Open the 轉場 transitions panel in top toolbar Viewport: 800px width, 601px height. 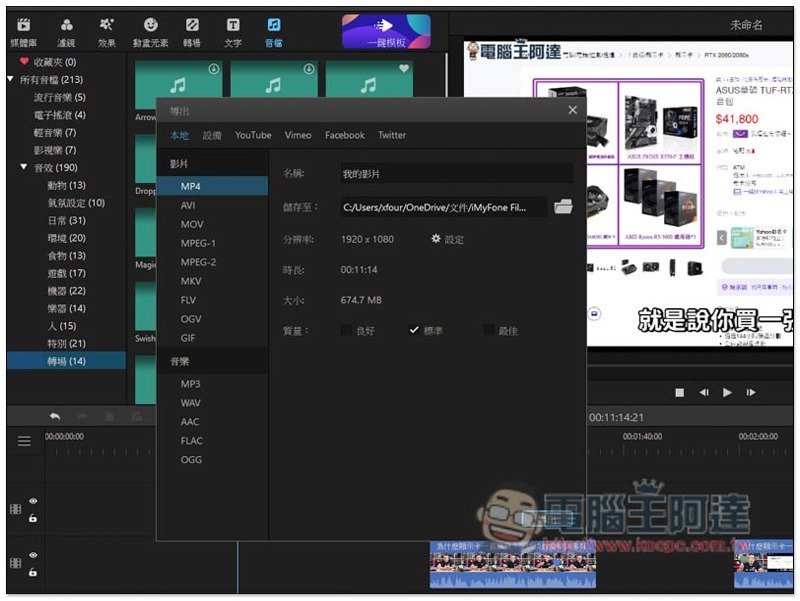pos(192,31)
